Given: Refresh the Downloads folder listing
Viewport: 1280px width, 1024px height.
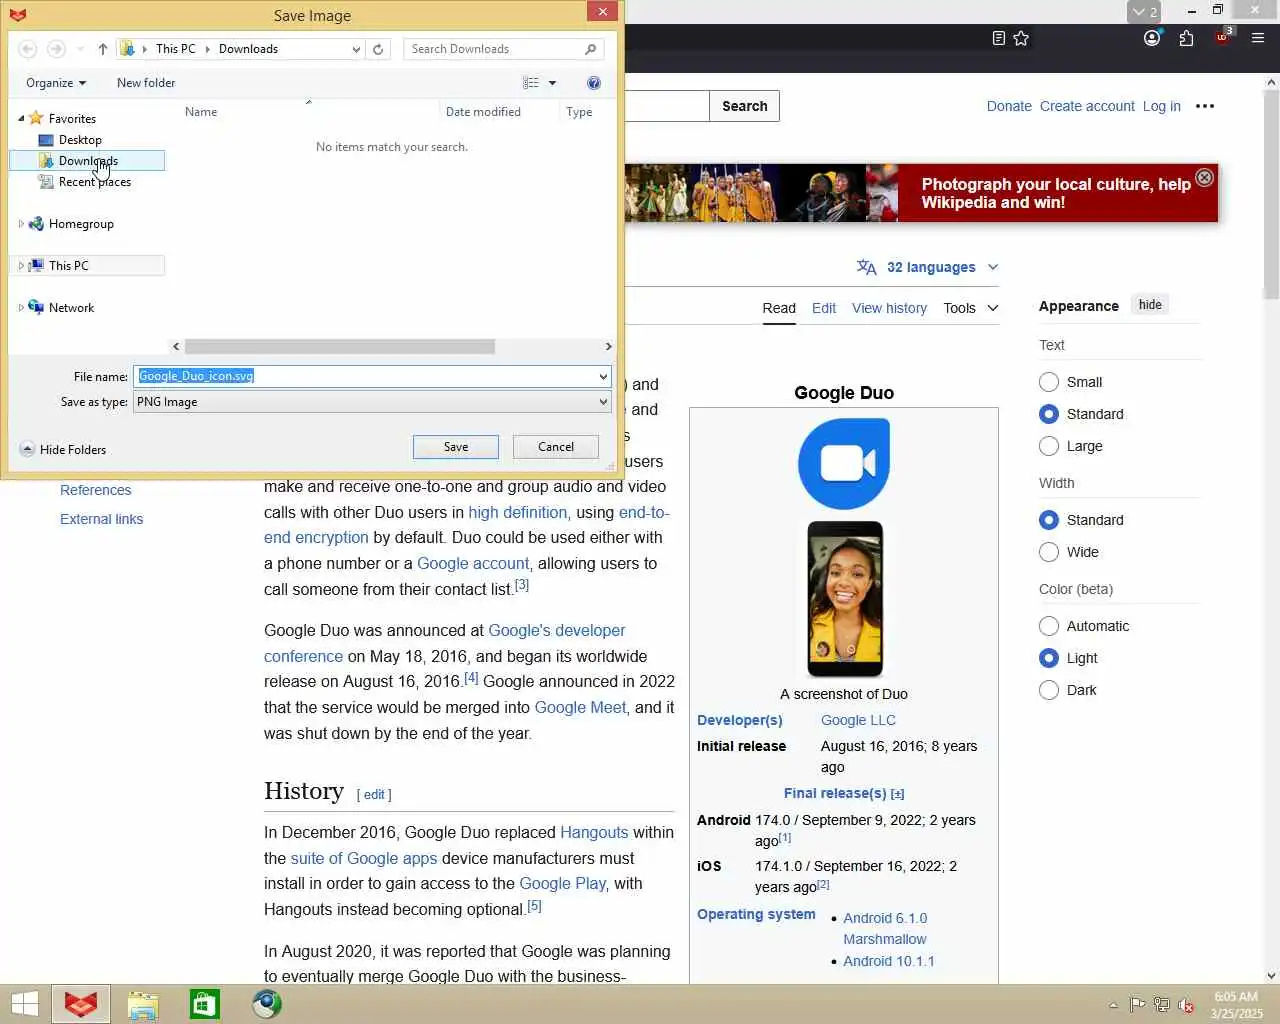Looking at the screenshot, I should [378, 49].
